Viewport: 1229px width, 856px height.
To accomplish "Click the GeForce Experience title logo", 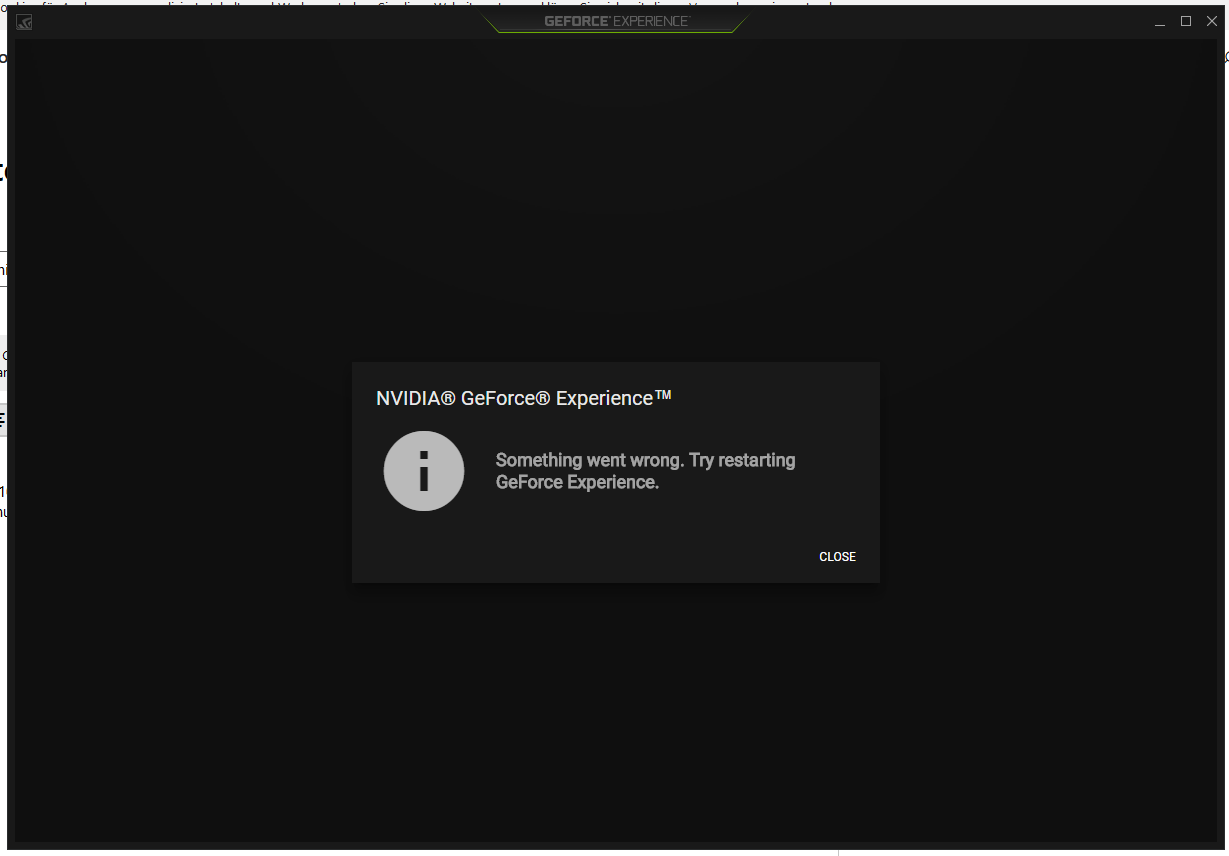I will (x=616, y=21).
